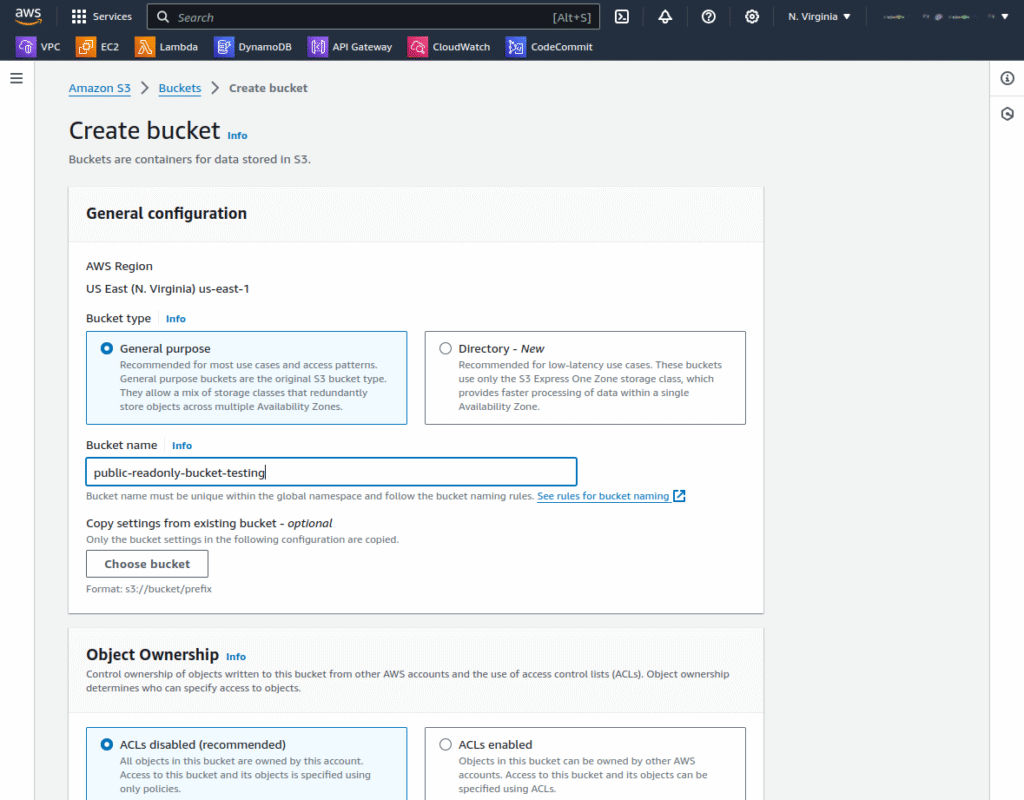The height and width of the screenshot is (800, 1024).
Task: Click the Bucket name input field
Action: point(331,472)
